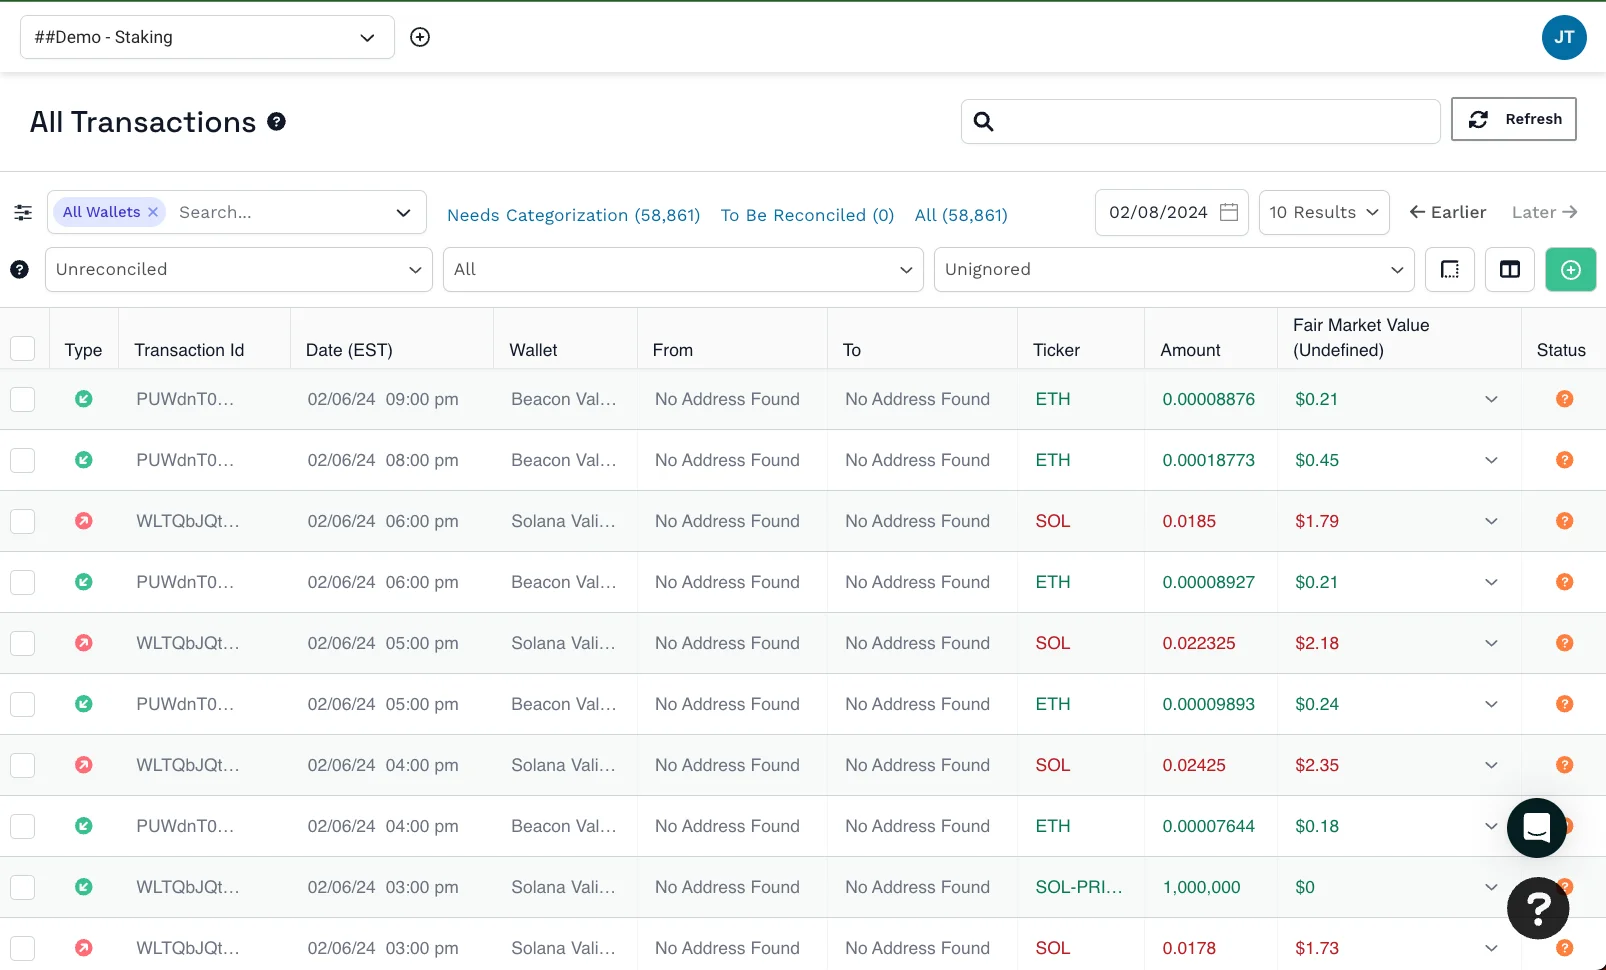Open the JT user avatar menu
1606x970 pixels.
pos(1564,37)
